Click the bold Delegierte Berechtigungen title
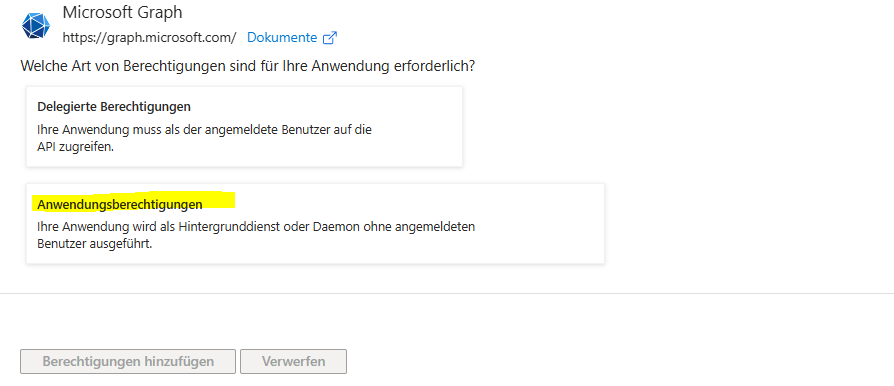 (x=114, y=107)
